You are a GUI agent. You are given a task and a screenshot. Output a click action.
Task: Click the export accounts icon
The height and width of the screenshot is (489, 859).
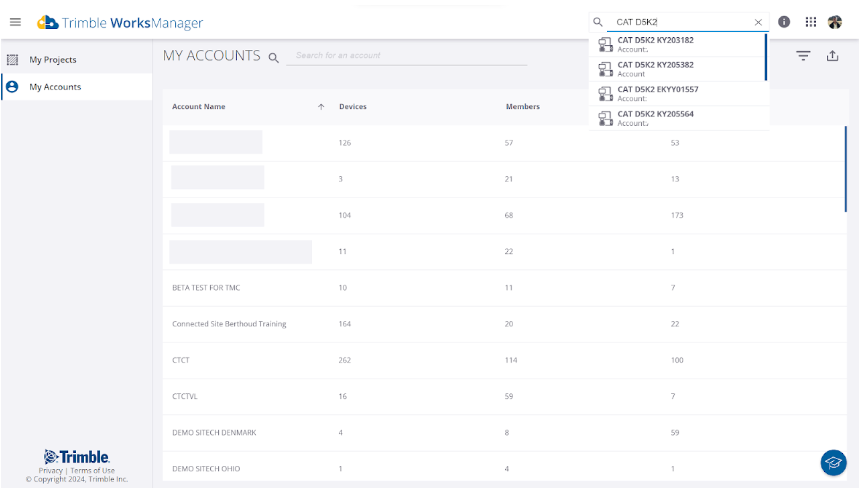[832, 56]
